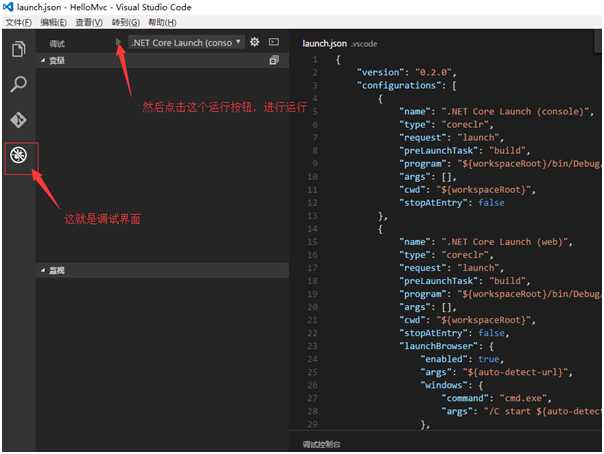Click the "program" key on line 9

pos(425,163)
